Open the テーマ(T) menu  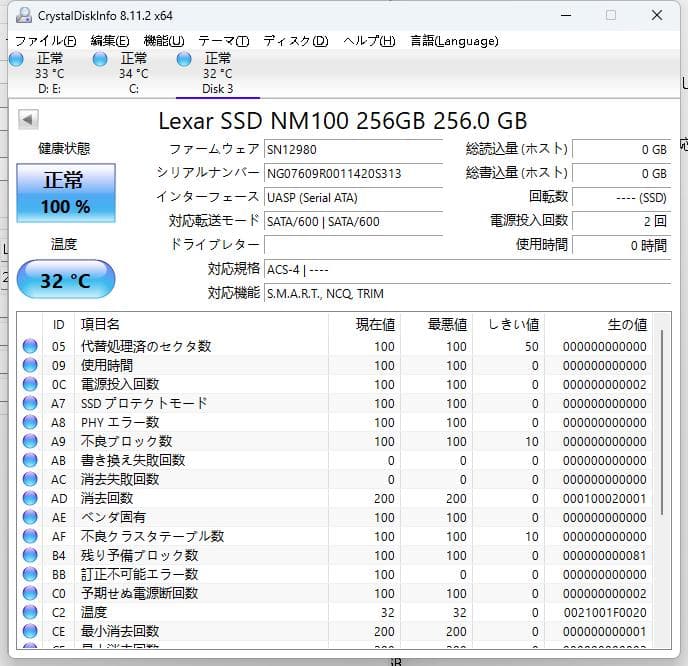point(223,41)
